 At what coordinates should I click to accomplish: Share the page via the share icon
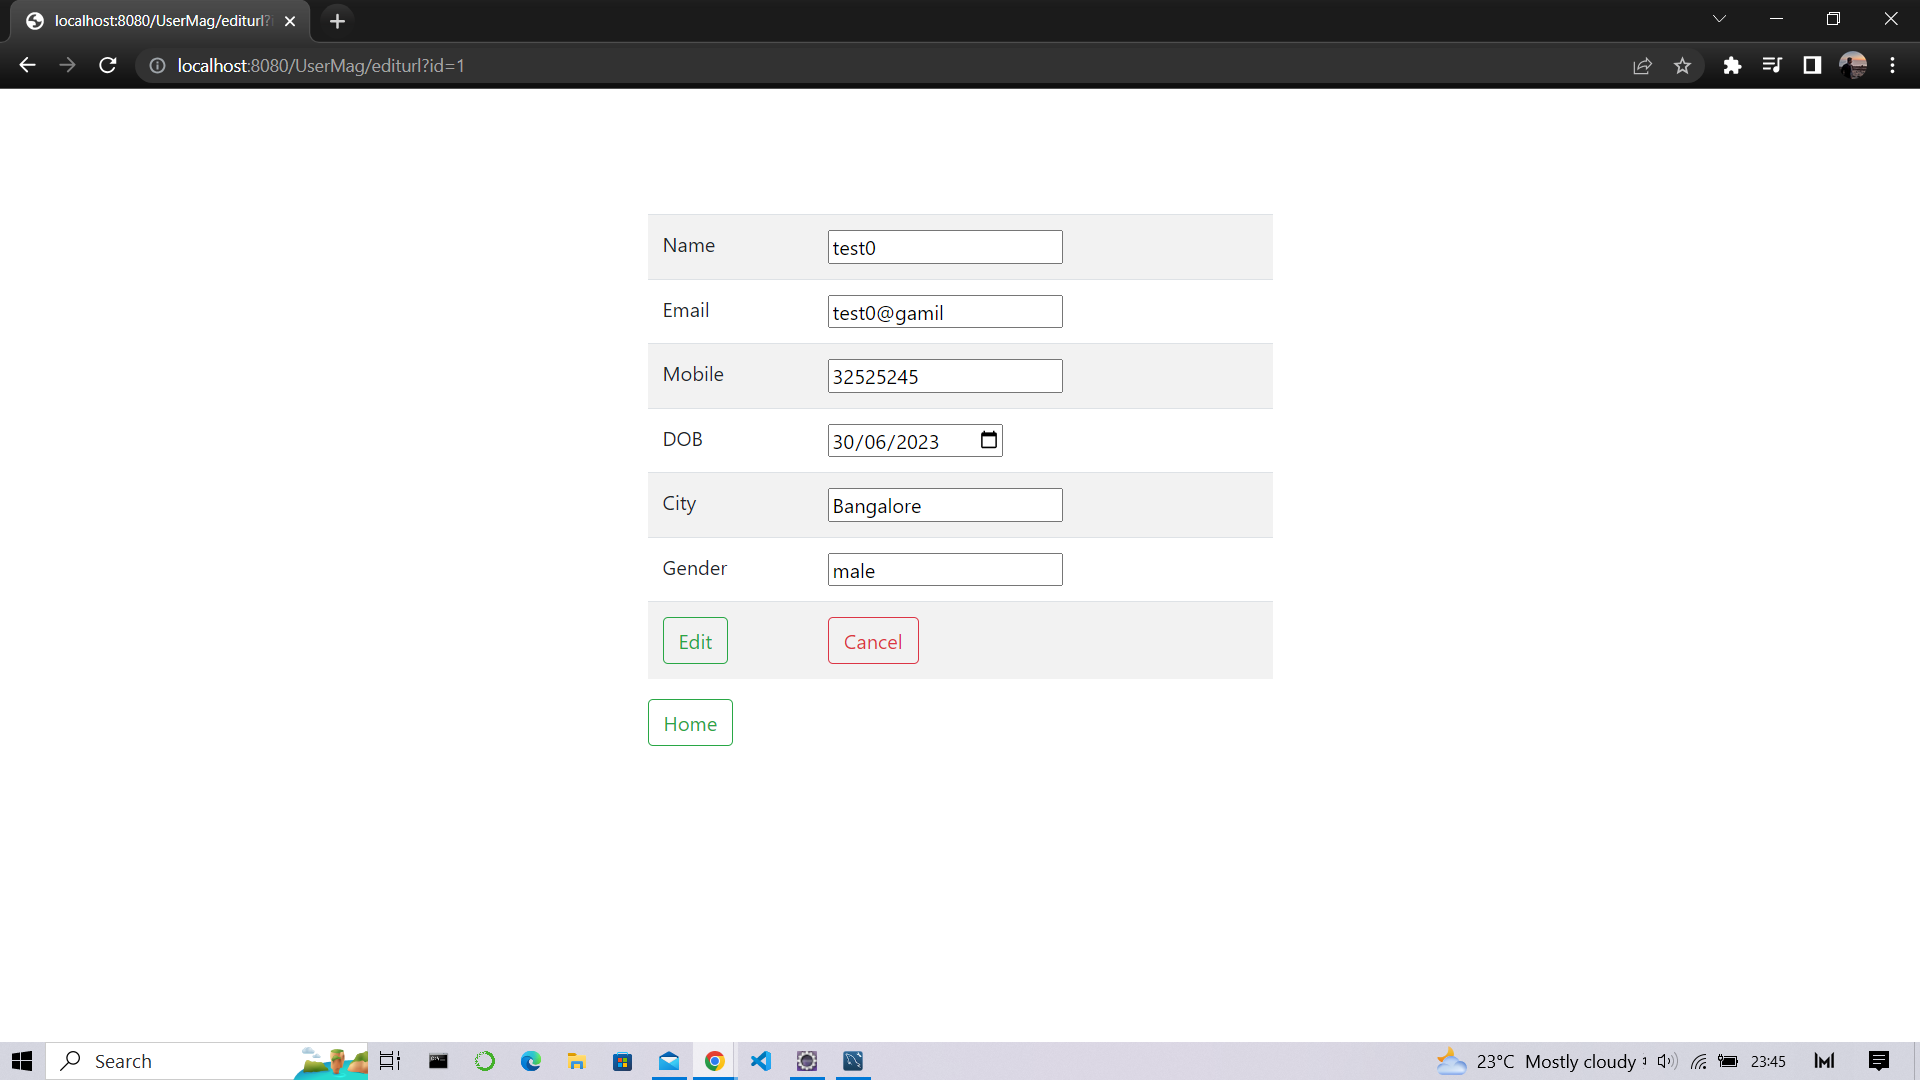pyautogui.click(x=1643, y=65)
